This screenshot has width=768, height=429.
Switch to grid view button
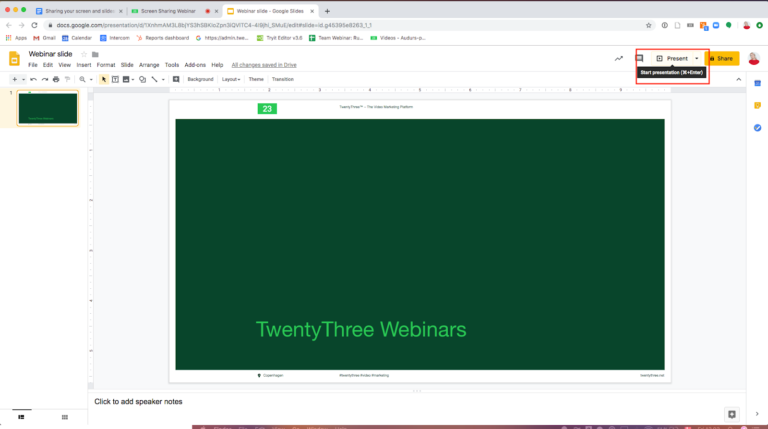[65, 417]
